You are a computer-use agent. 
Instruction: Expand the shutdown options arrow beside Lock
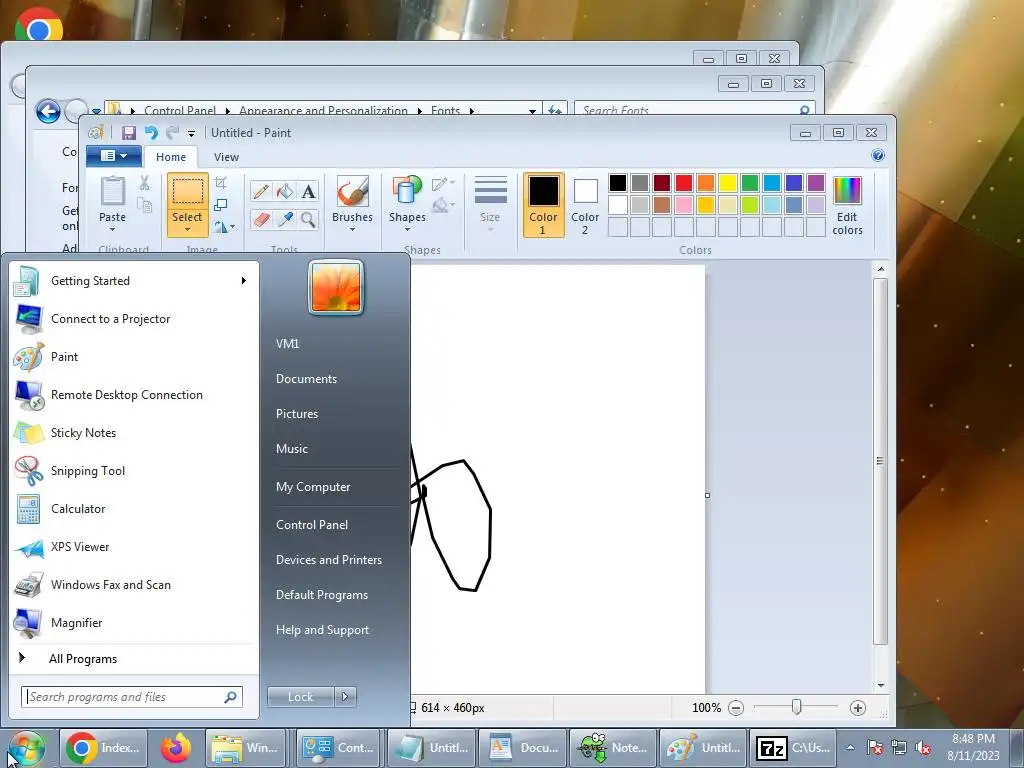coord(345,697)
